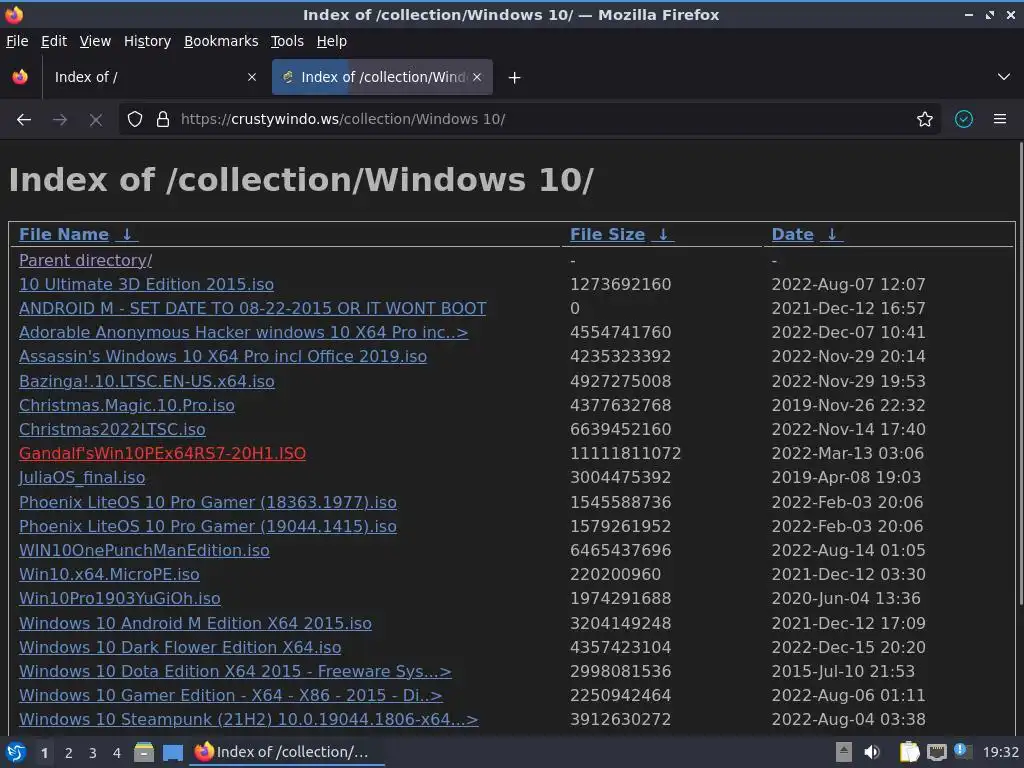Screen dimensions: 1024x768
Task: Open a new tab with plus button
Action: tap(515, 78)
